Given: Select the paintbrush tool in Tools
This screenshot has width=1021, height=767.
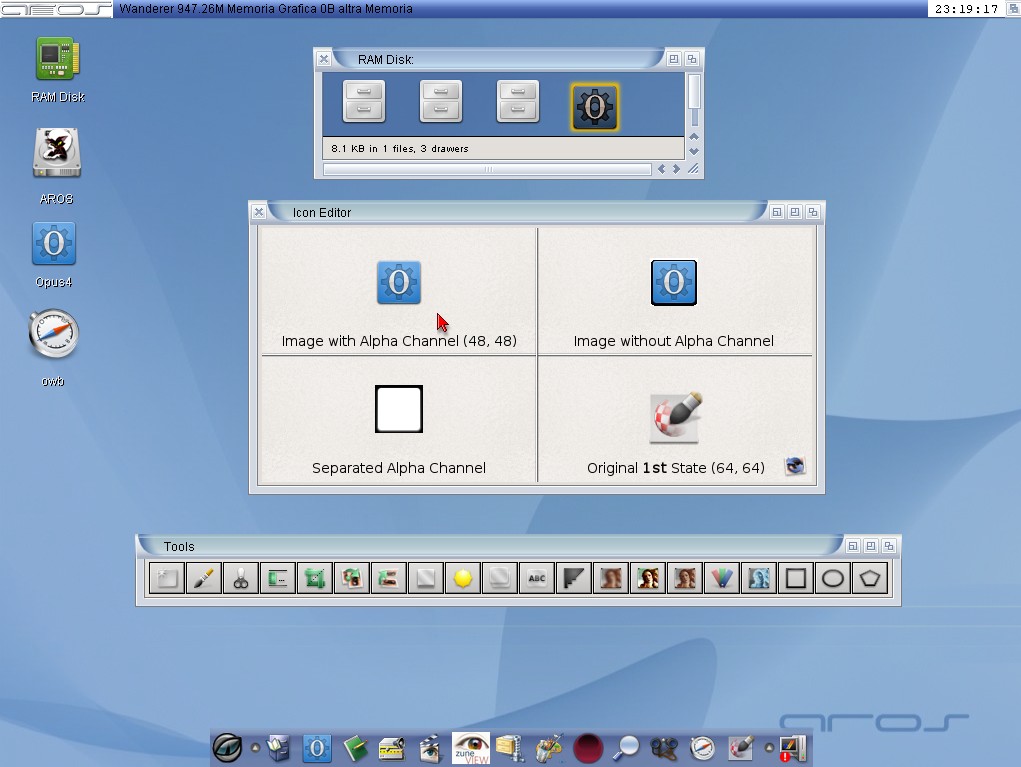Looking at the screenshot, I should tap(204, 578).
